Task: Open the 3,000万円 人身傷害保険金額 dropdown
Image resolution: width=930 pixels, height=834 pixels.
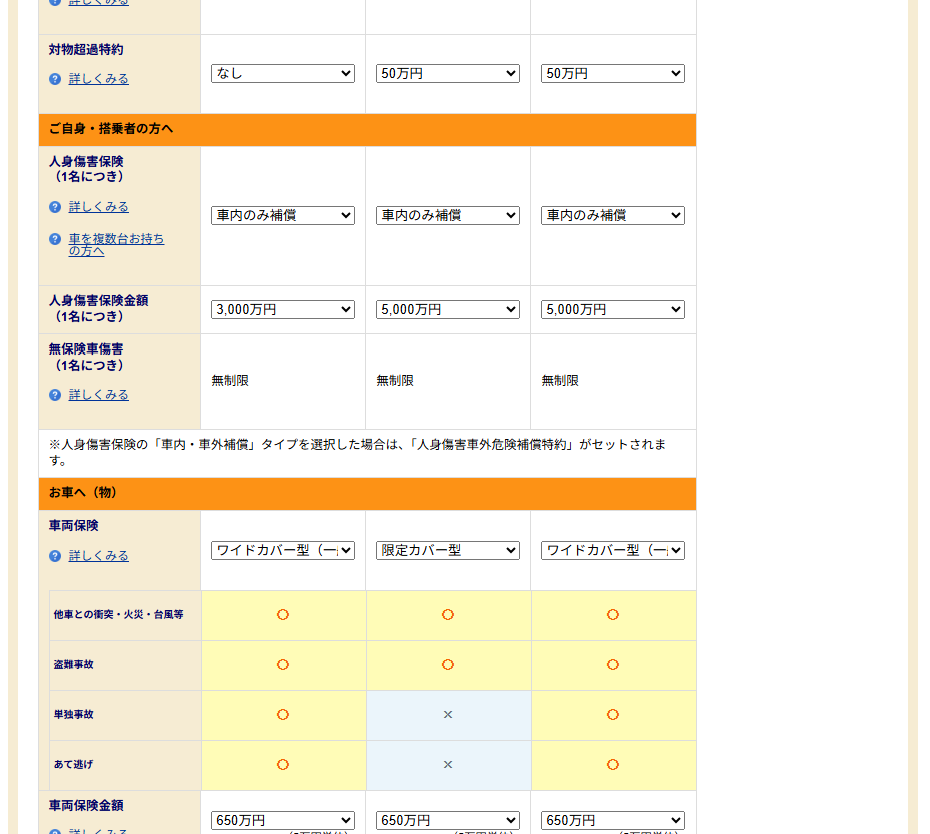Action: point(283,310)
